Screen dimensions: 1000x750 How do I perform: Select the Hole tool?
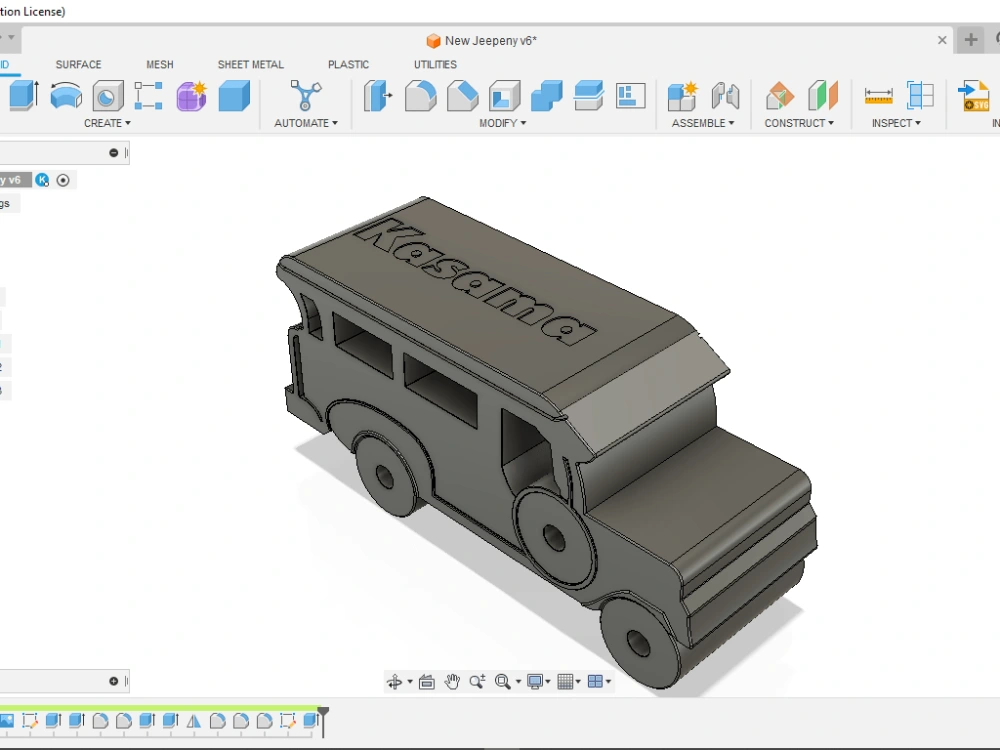pos(108,96)
